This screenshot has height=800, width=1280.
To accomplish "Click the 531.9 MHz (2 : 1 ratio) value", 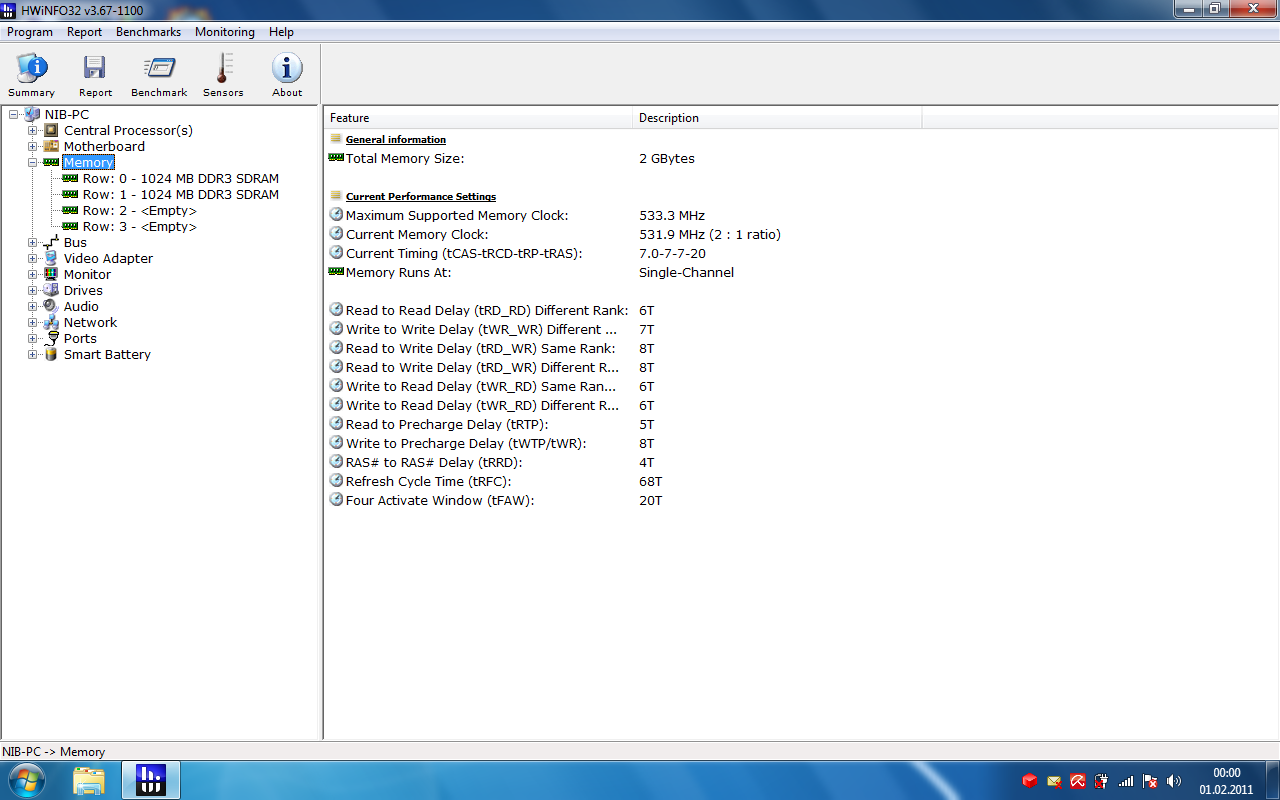I will (x=710, y=235).
